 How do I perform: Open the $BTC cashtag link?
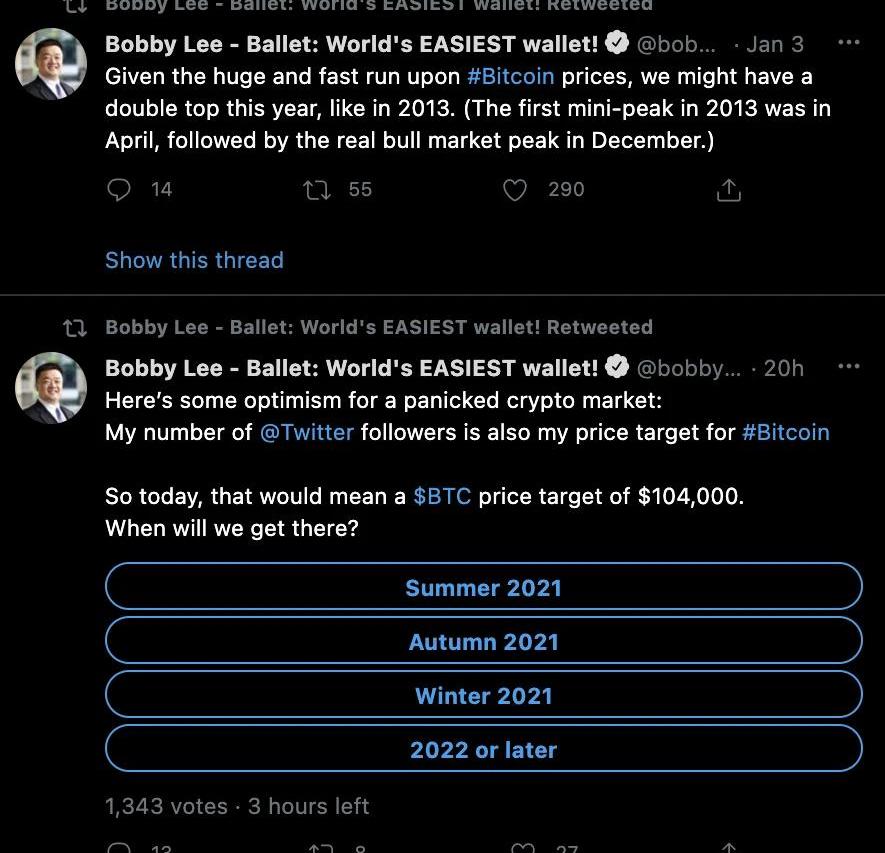click(442, 496)
